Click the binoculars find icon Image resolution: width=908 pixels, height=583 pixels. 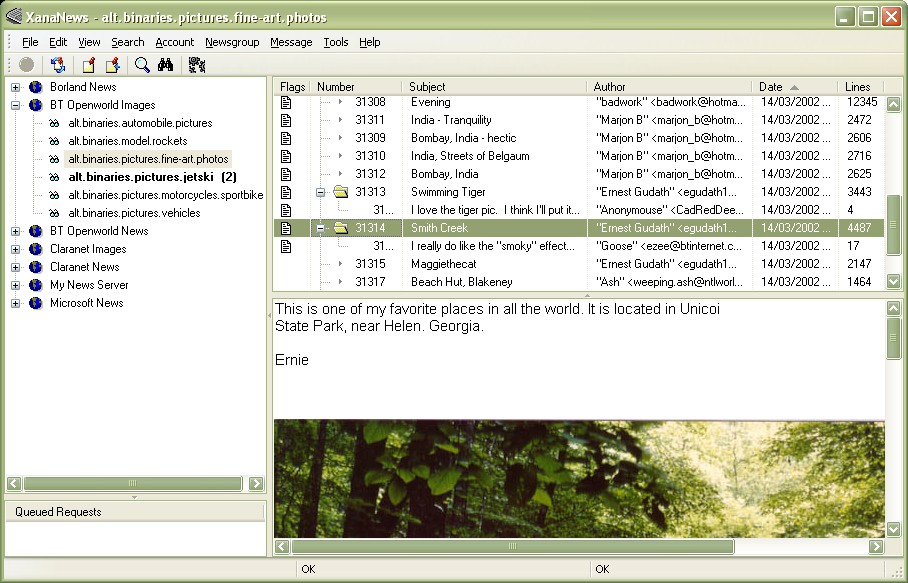[166, 65]
